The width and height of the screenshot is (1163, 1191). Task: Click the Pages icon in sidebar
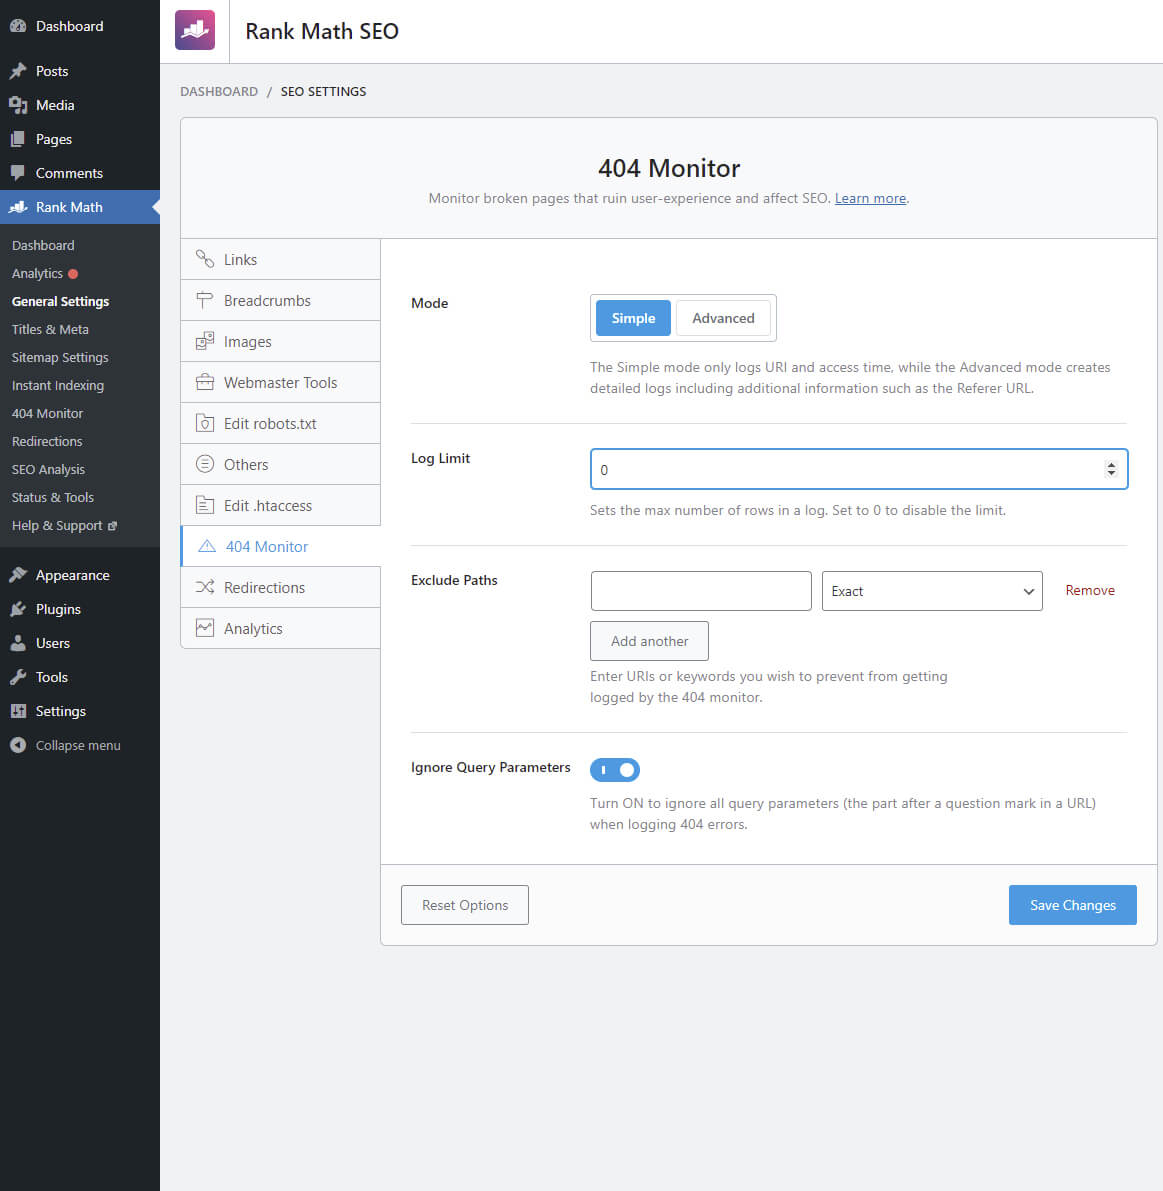(x=18, y=139)
